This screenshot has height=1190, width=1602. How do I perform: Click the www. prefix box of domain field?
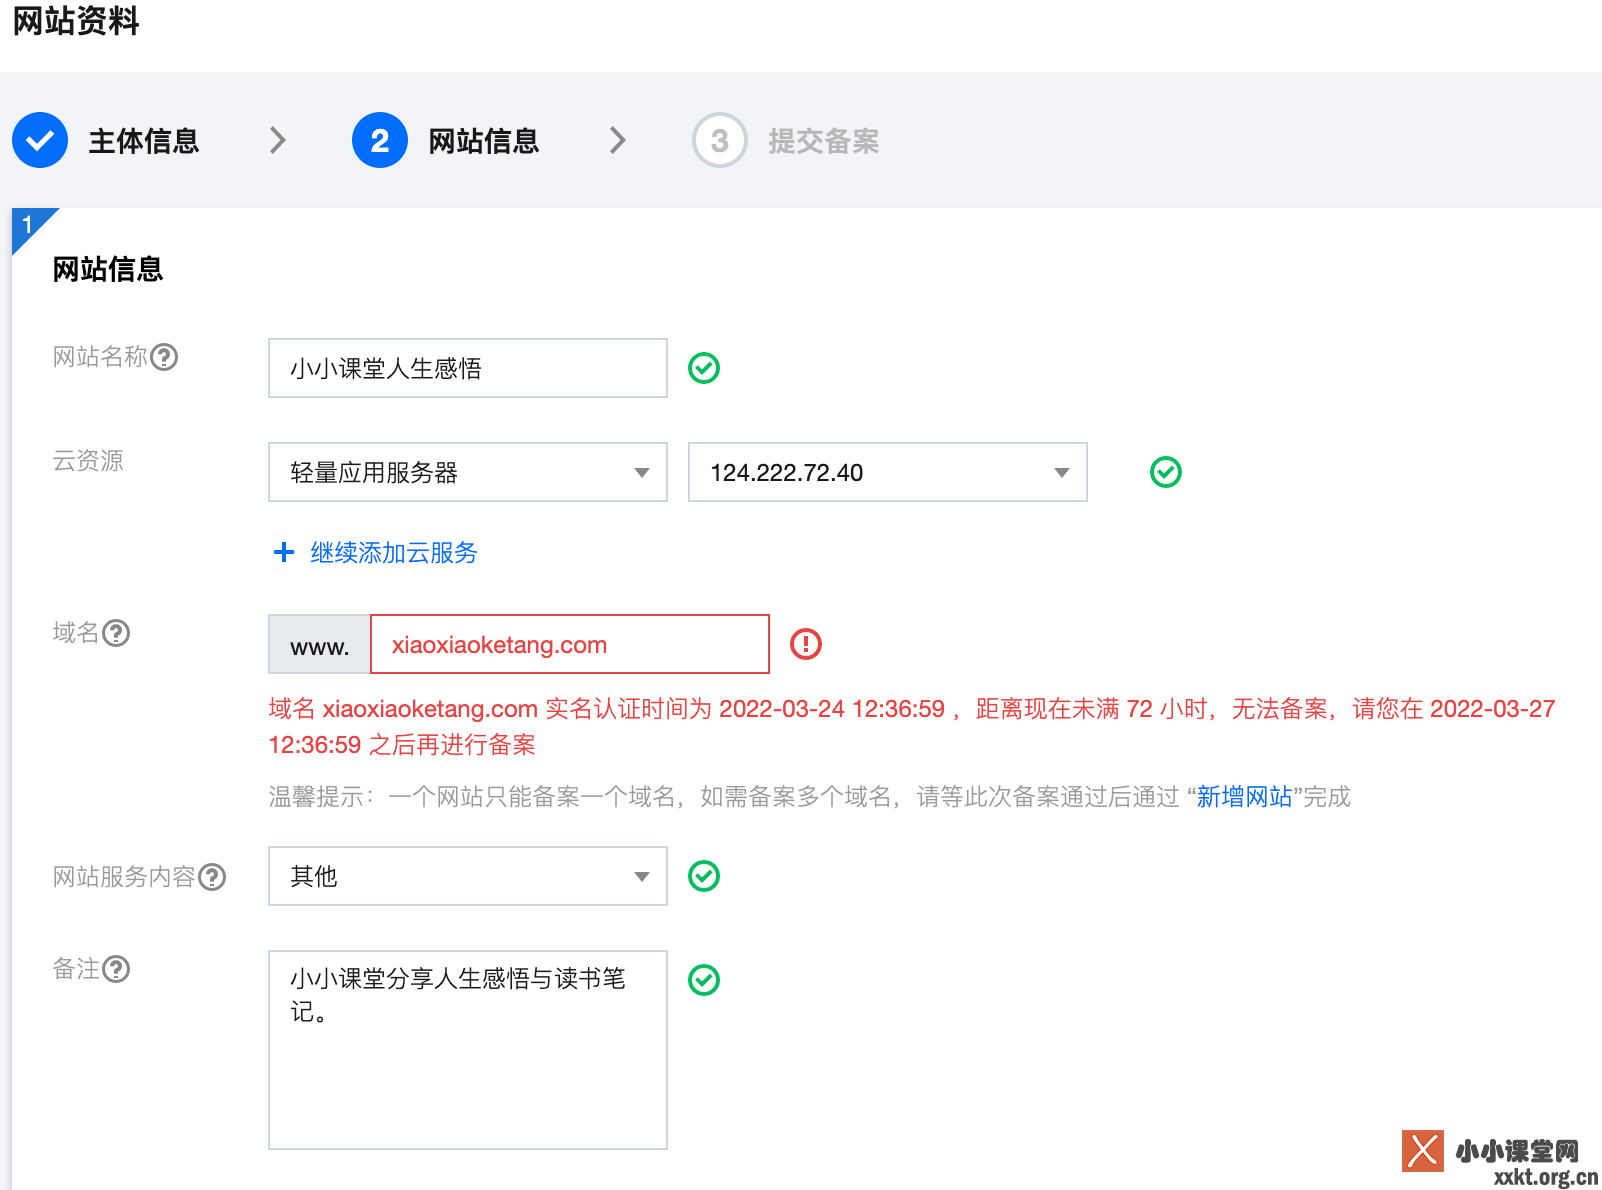click(319, 644)
